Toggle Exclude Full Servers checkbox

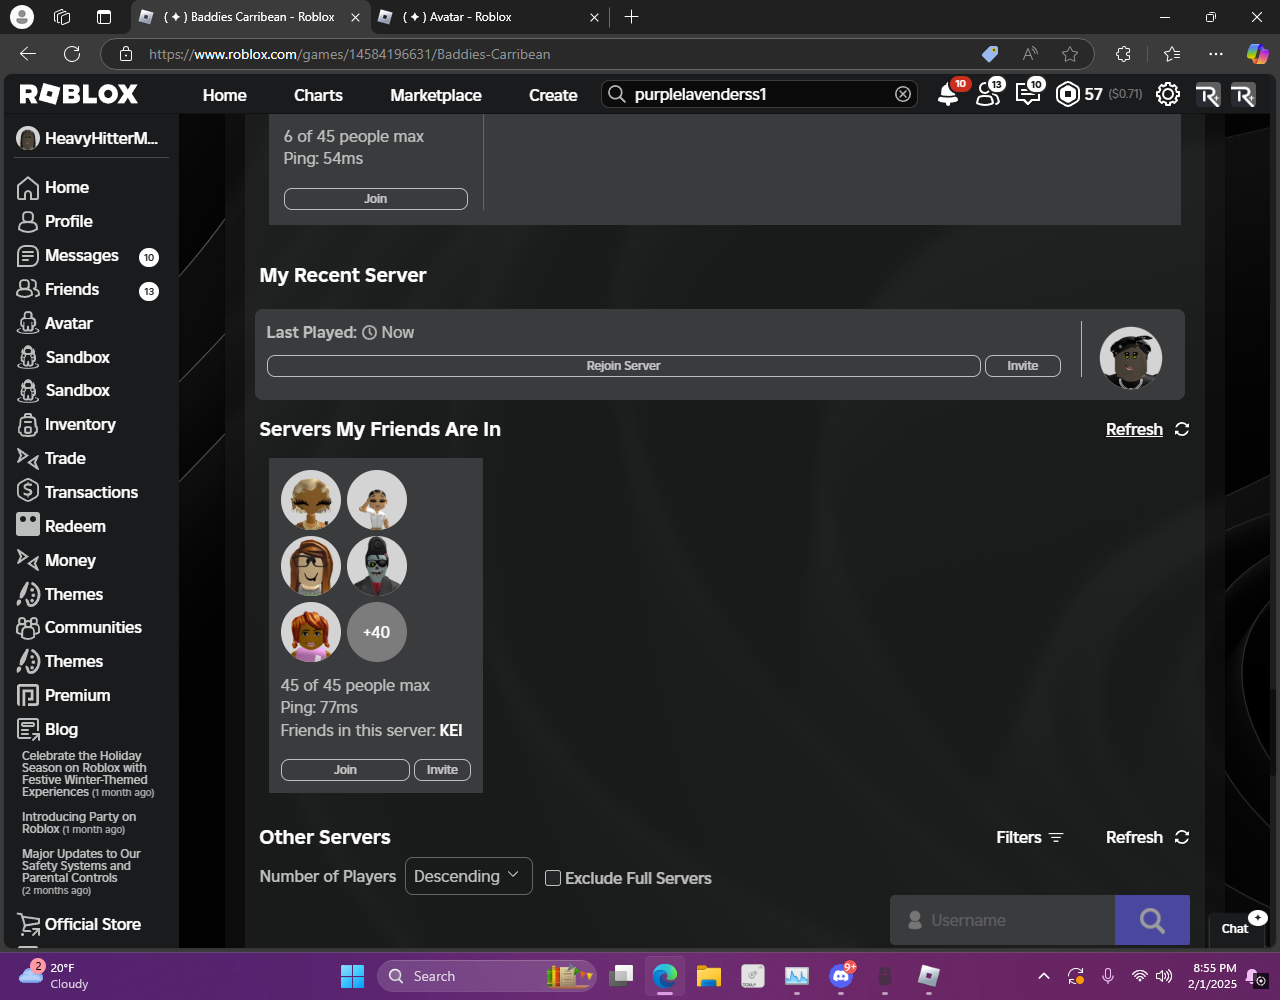[553, 878]
